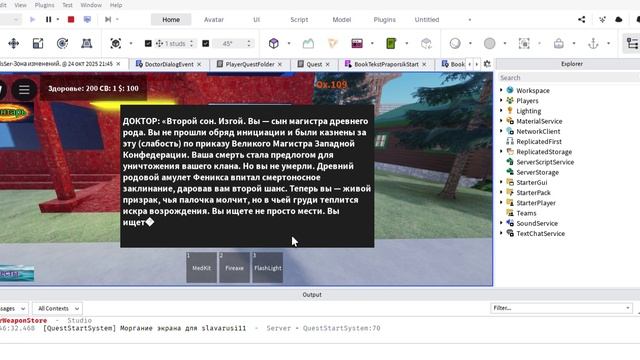Open the Window menu
Image resolution: width=640 pixels, height=360 pixels.
point(91,5)
